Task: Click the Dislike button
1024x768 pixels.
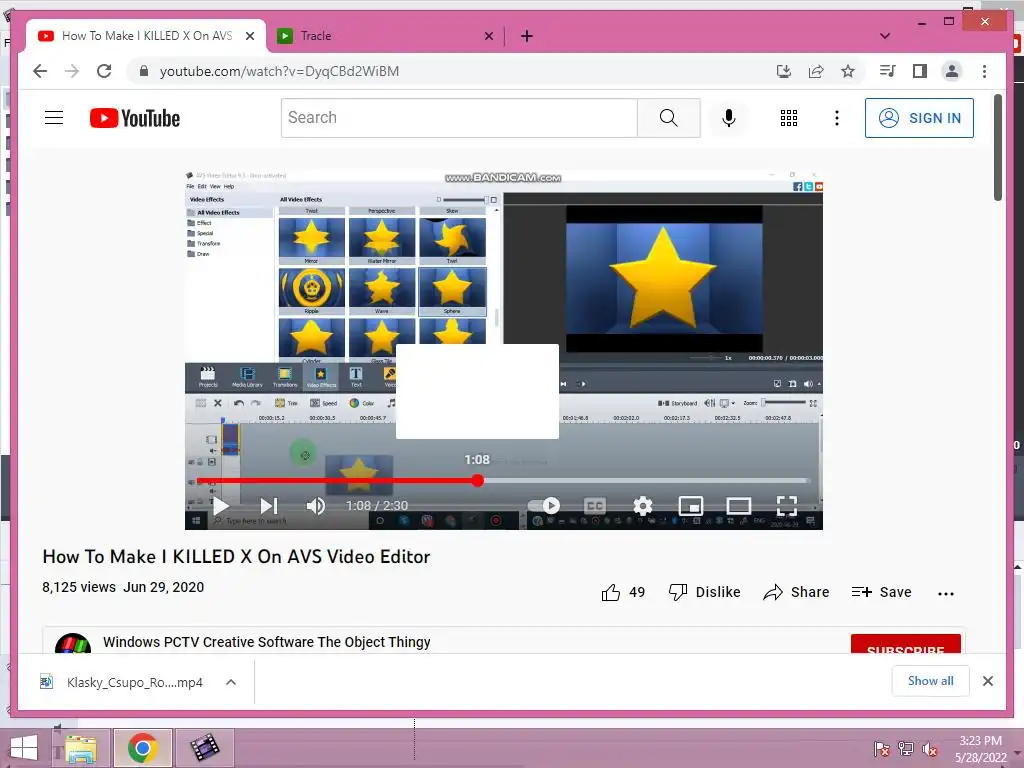Action: tap(705, 592)
